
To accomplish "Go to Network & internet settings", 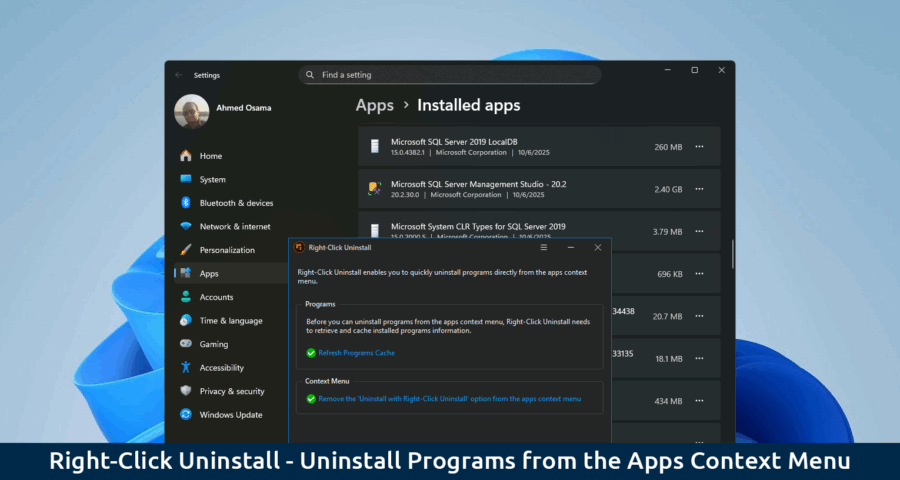I will (x=234, y=227).
